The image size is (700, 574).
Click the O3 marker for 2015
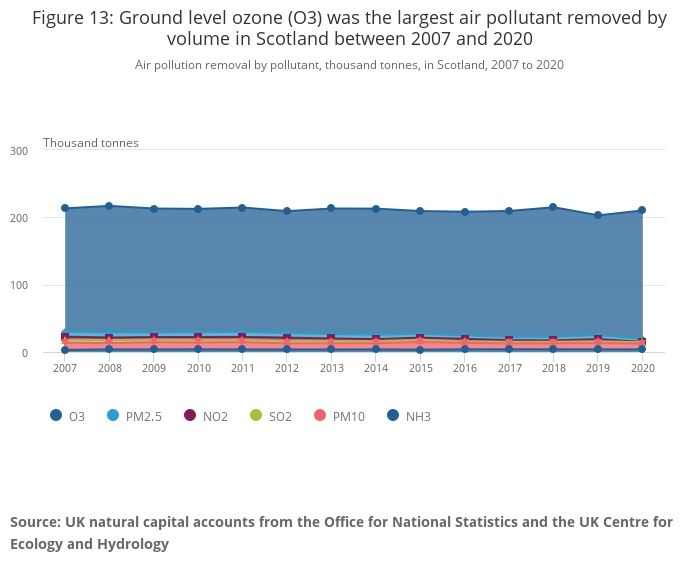tap(420, 211)
